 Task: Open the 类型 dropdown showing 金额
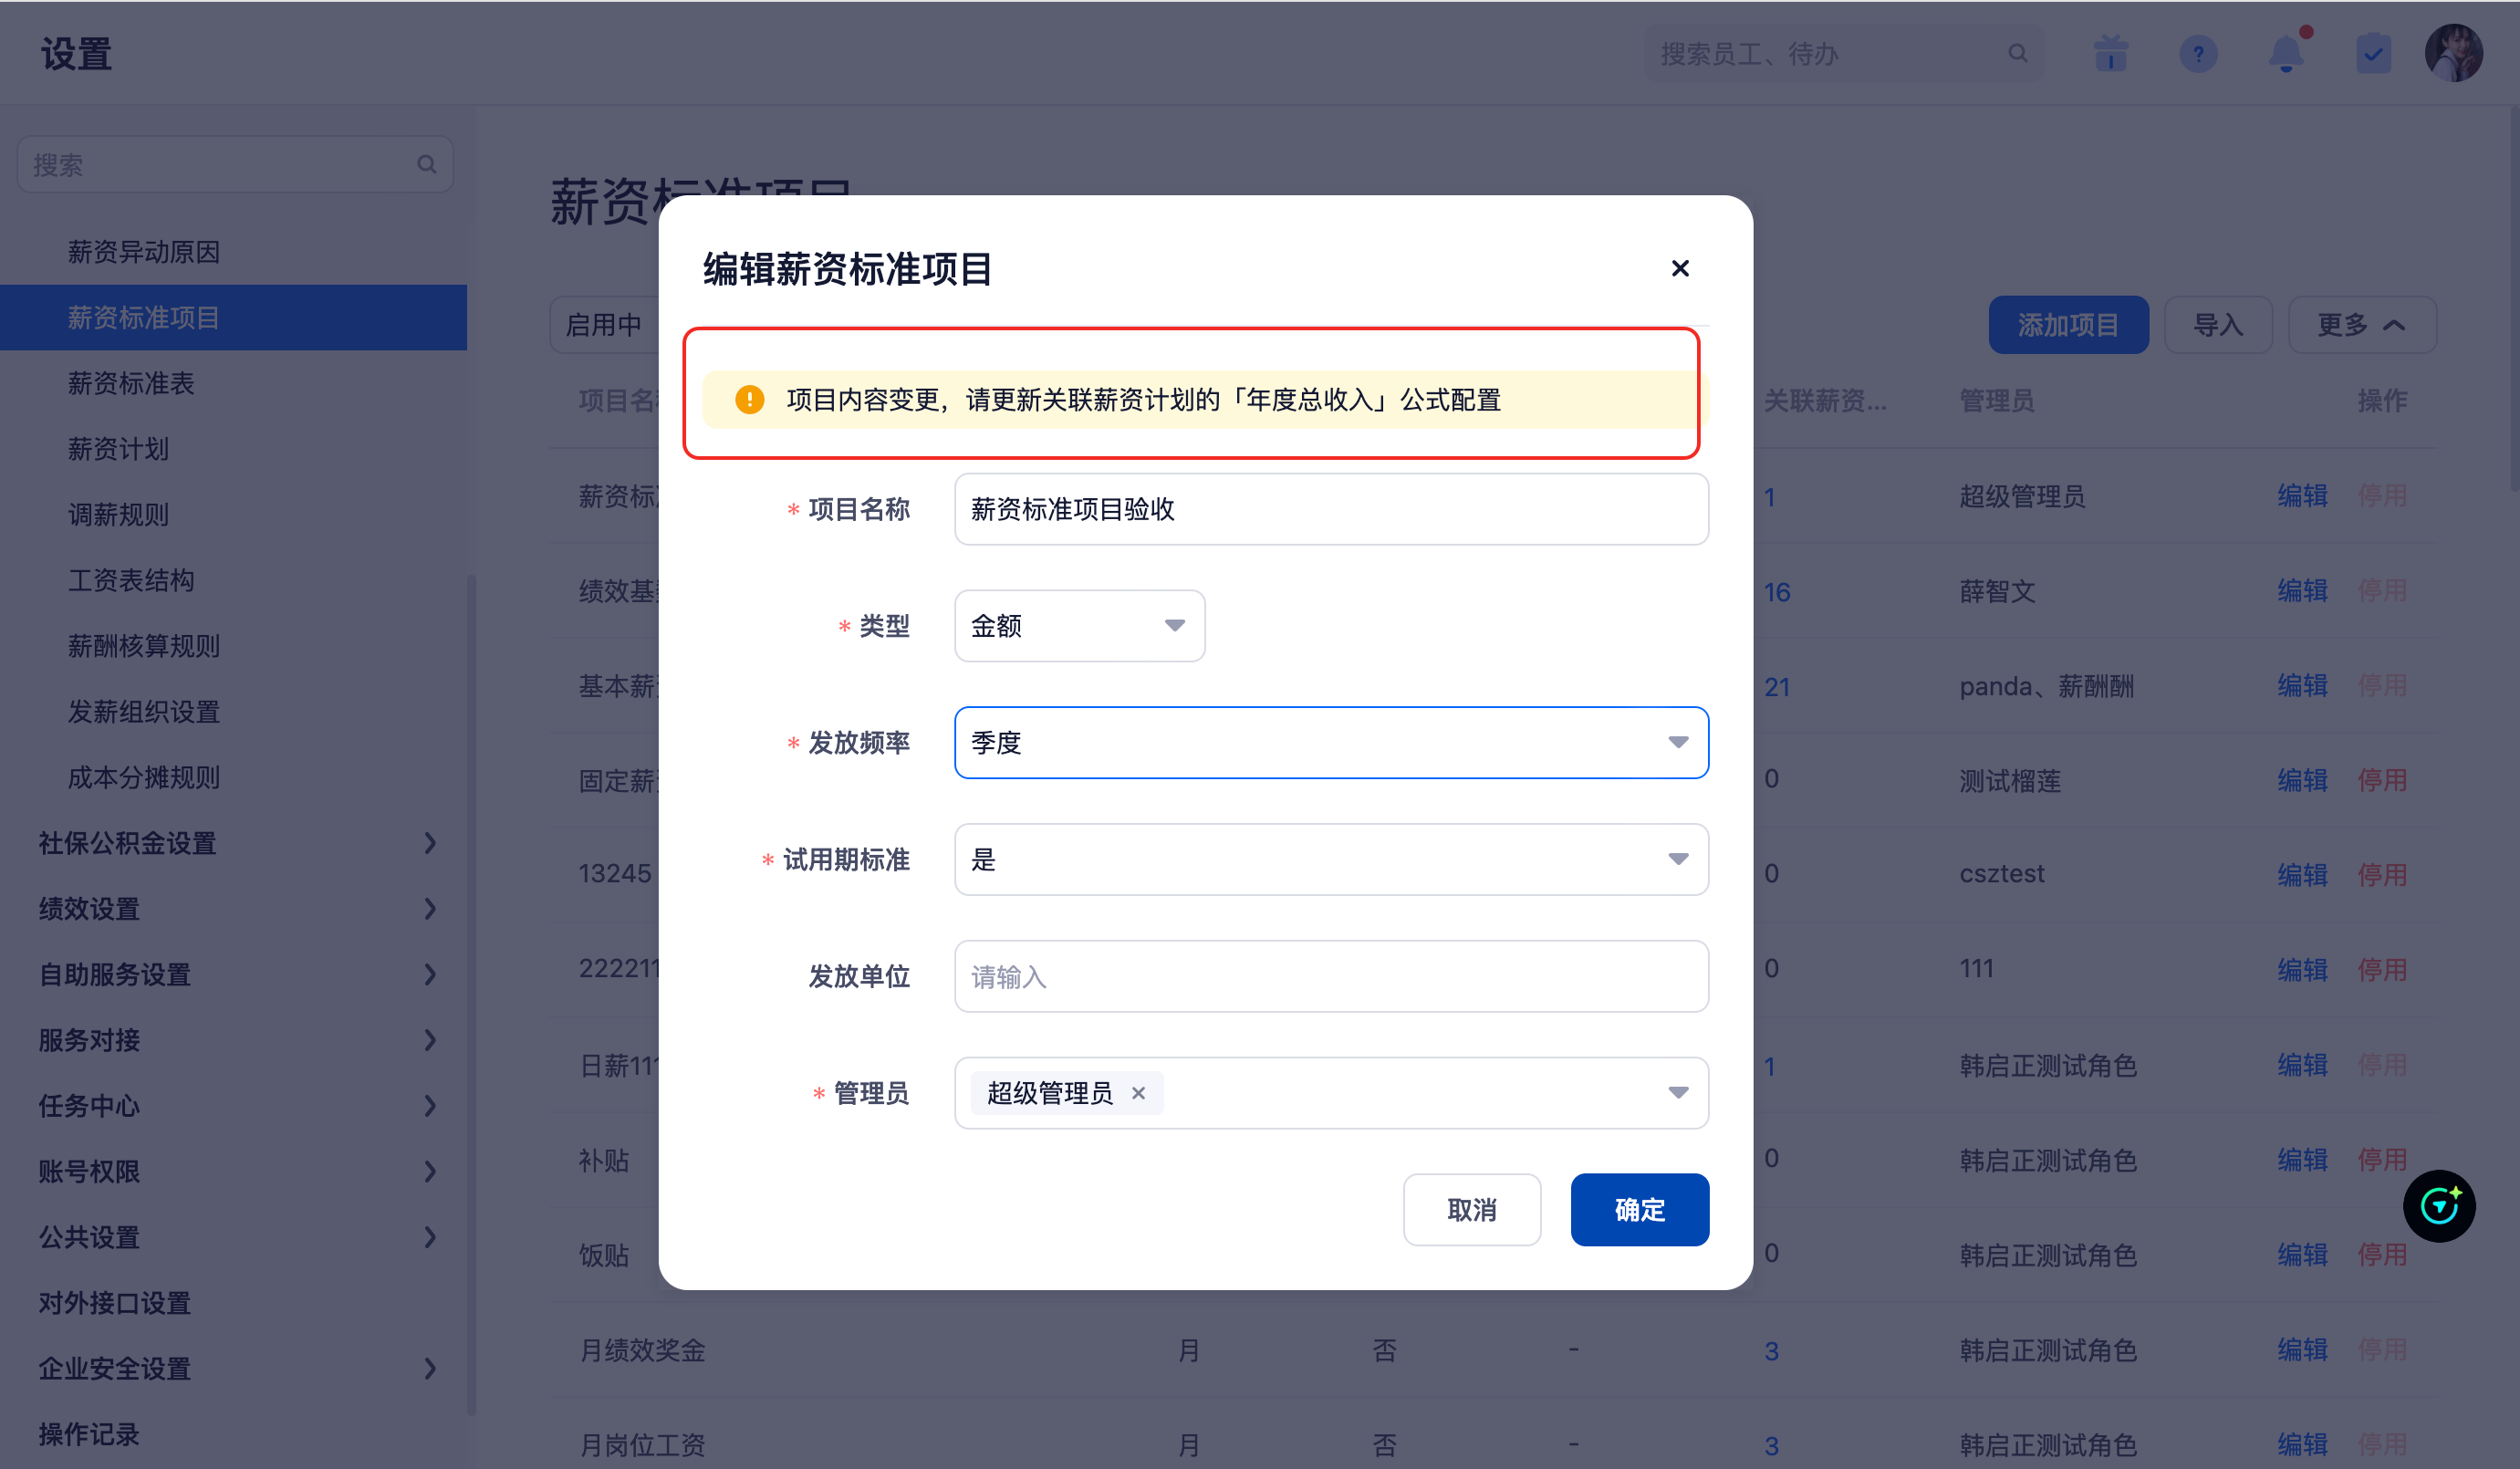(1080, 626)
